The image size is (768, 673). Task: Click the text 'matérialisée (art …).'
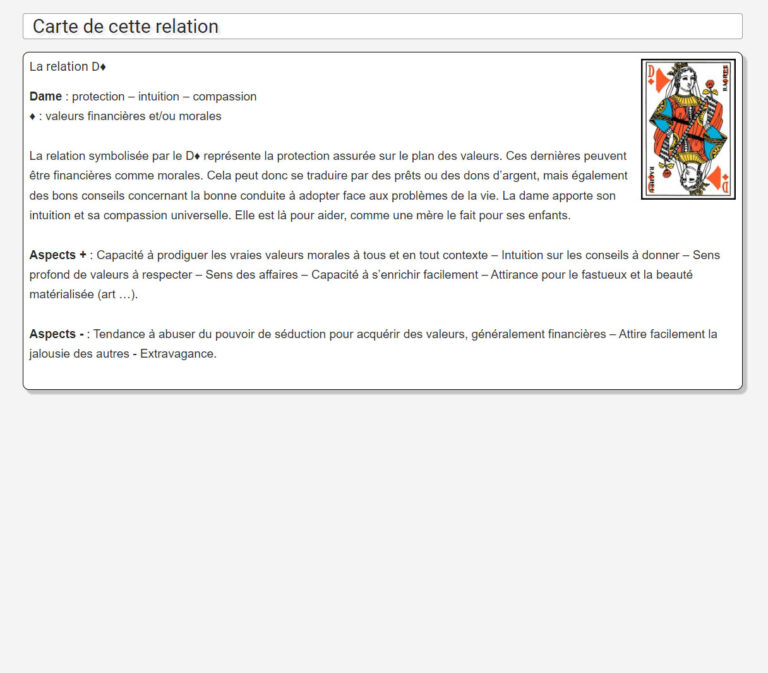tap(84, 294)
